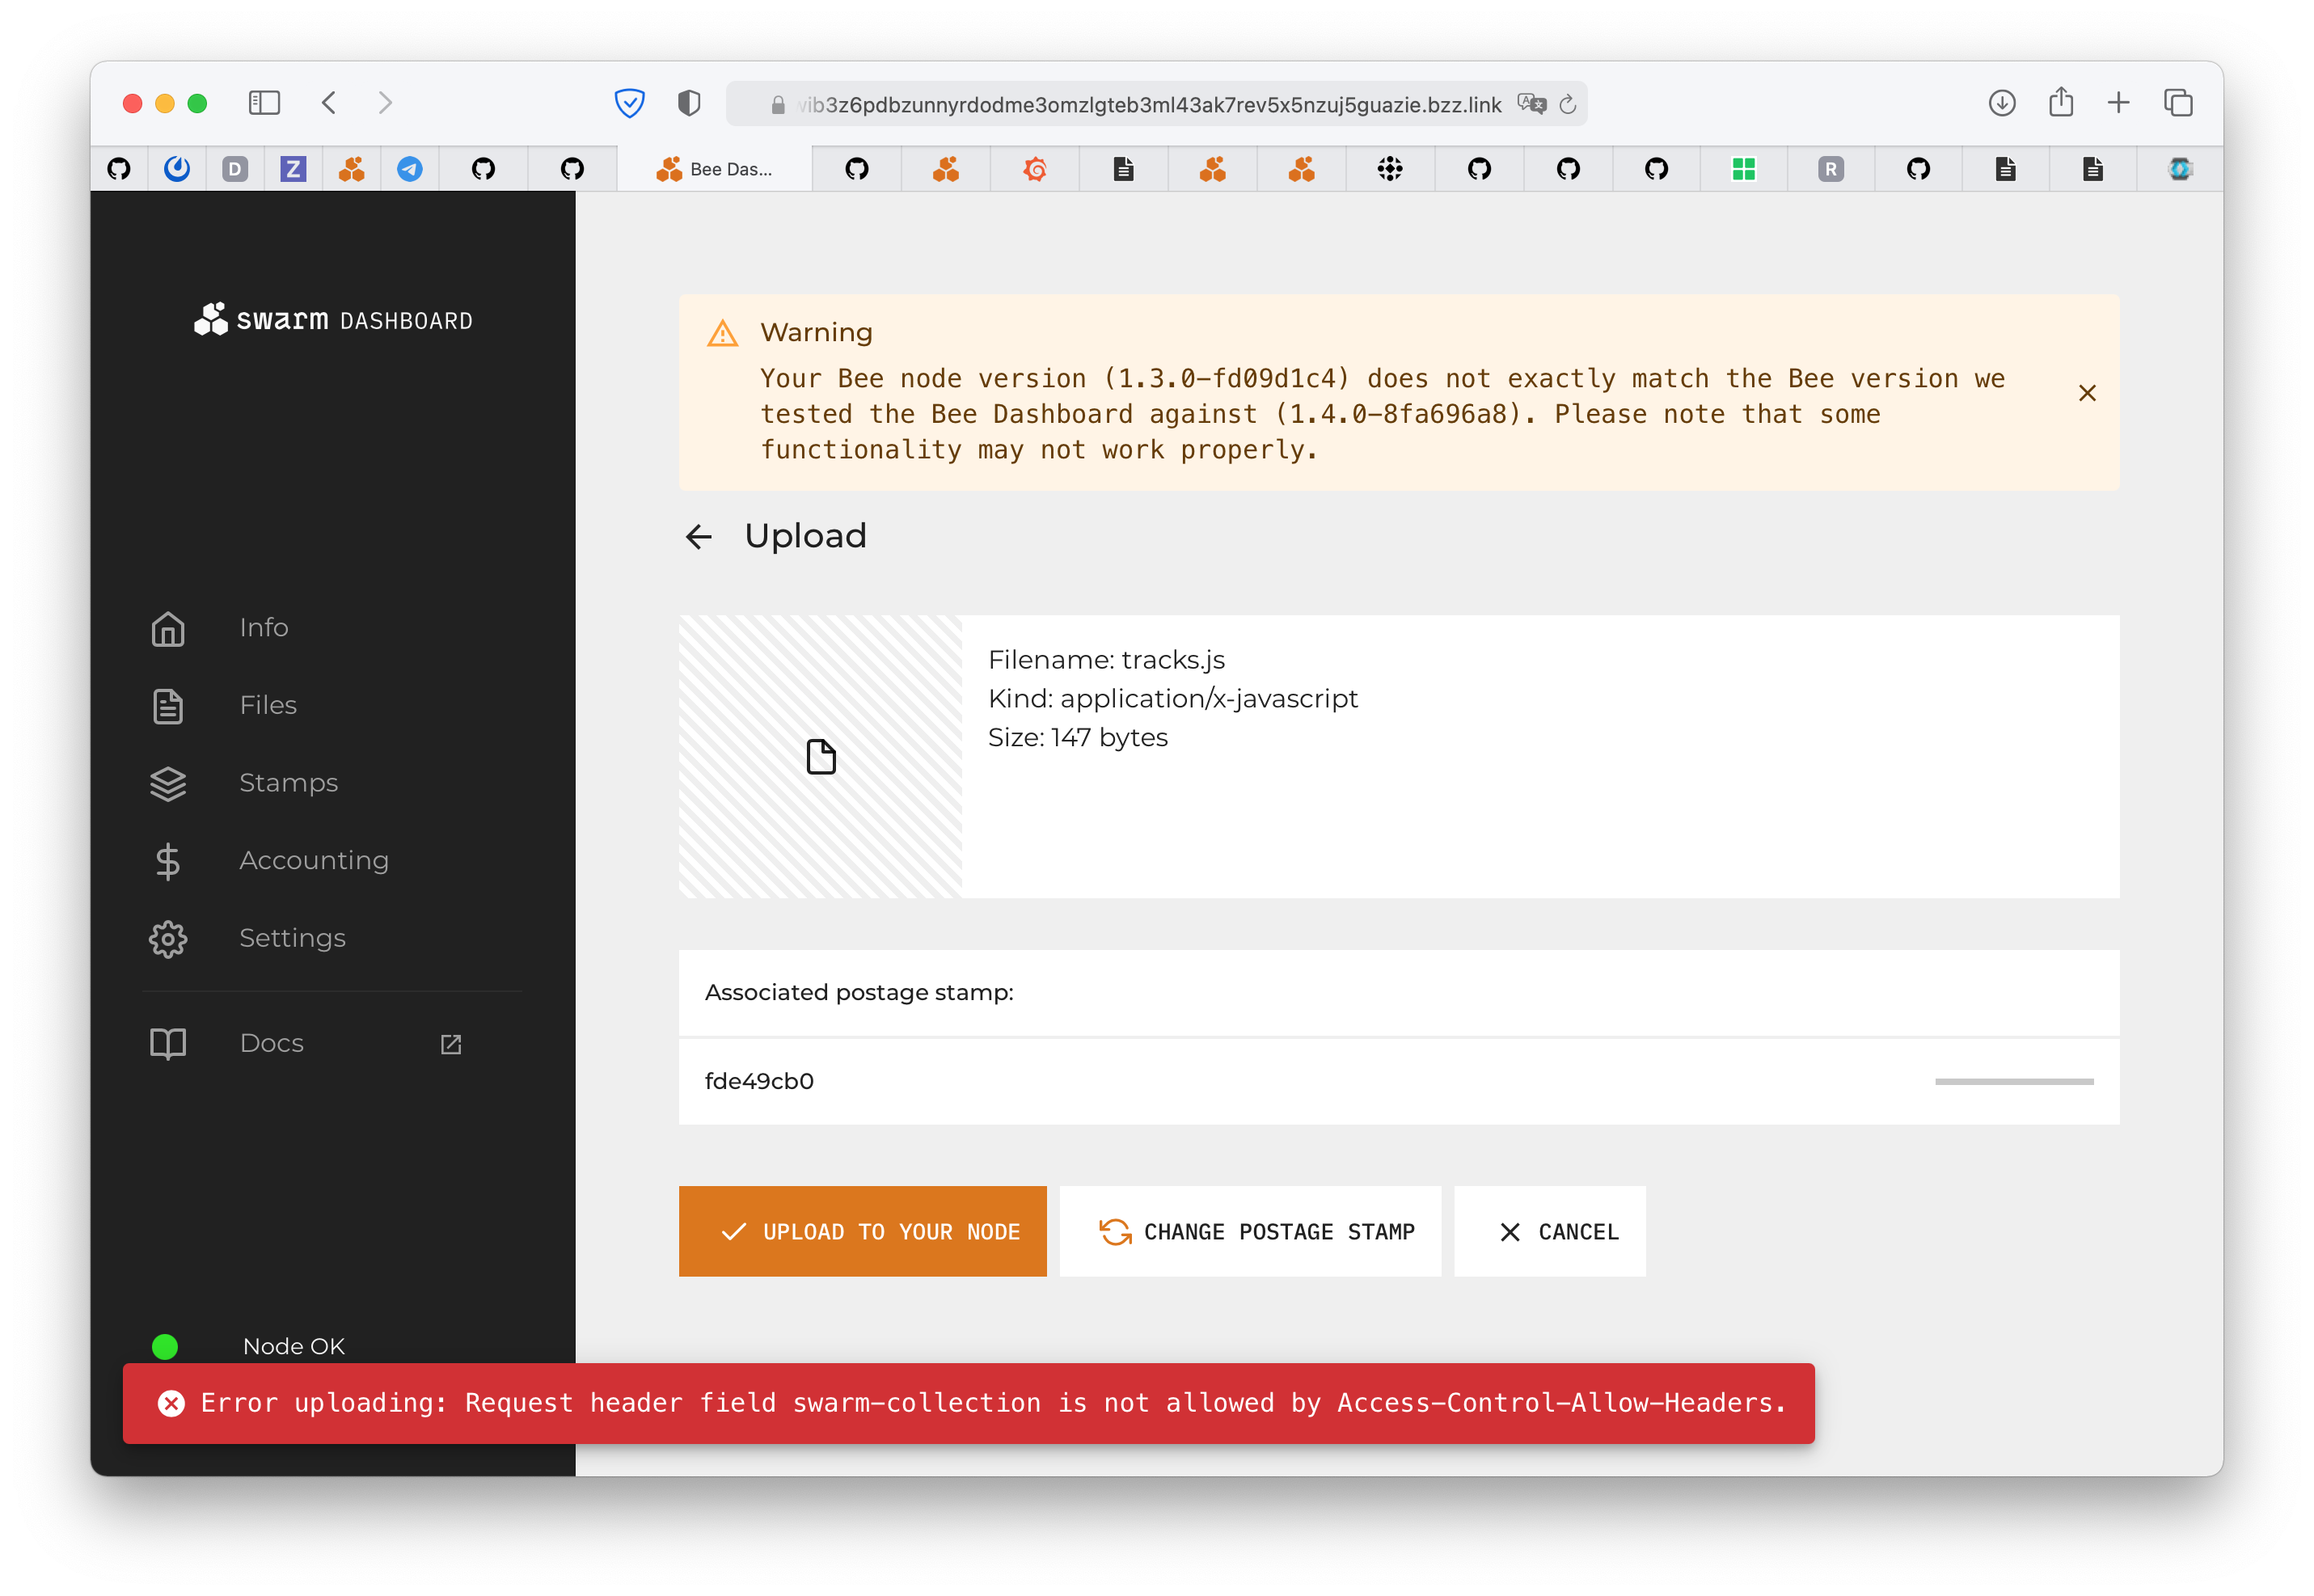The width and height of the screenshot is (2314, 1596).
Task: Click the browser address bar
Action: tap(1148, 103)
